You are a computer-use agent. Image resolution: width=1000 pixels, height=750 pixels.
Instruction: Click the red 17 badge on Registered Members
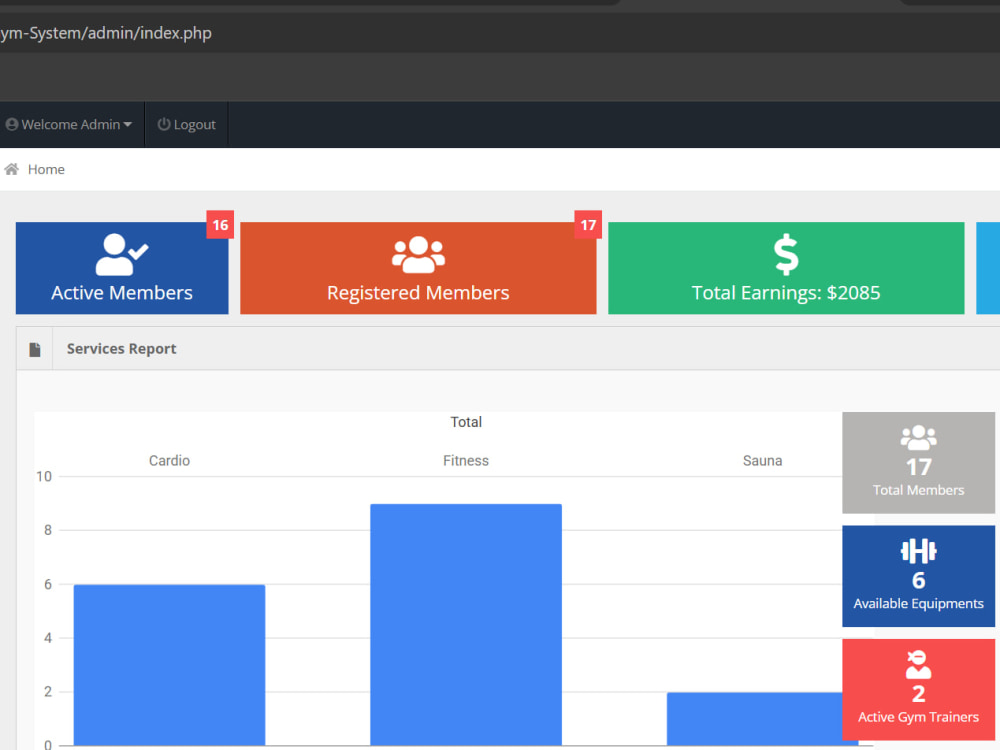[x=588, y=225]
